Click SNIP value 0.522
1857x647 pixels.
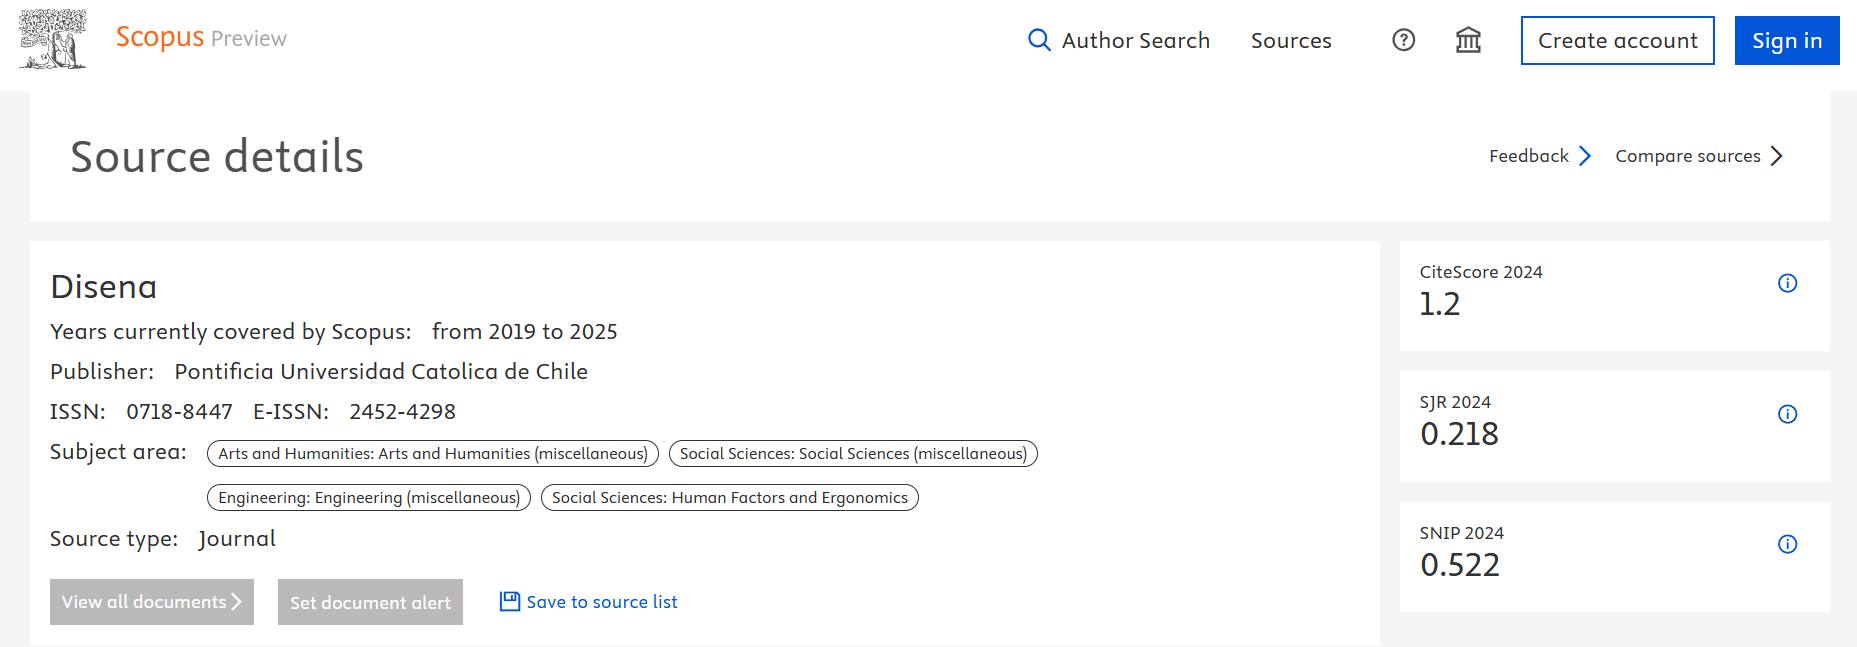click(1460, 565)
